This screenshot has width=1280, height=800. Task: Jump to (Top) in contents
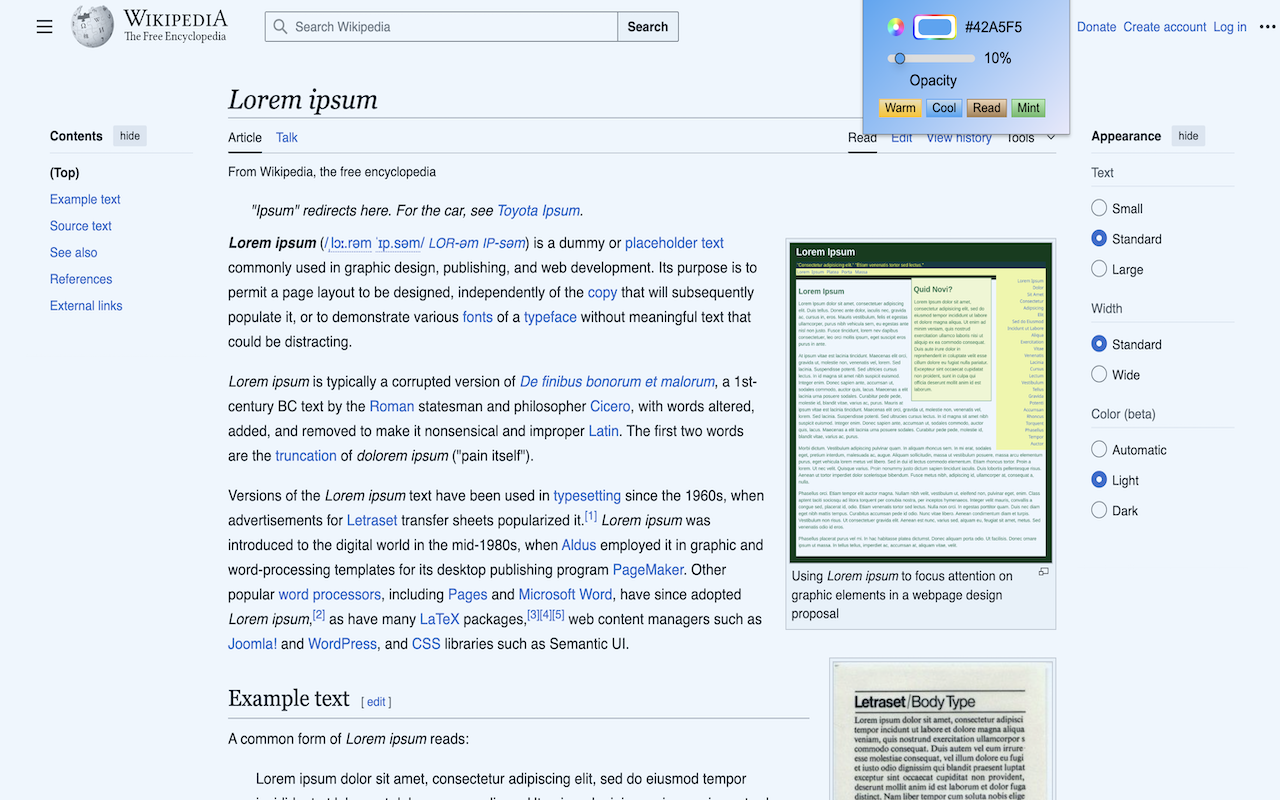(65, 173)
